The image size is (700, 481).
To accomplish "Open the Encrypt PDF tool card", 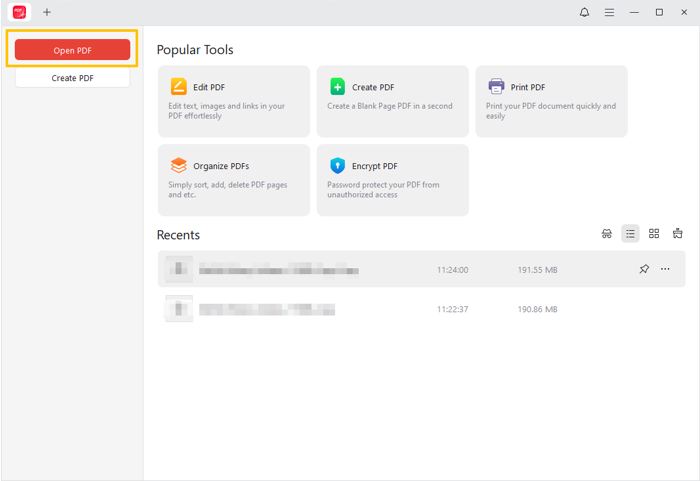I will pos(392,180).
